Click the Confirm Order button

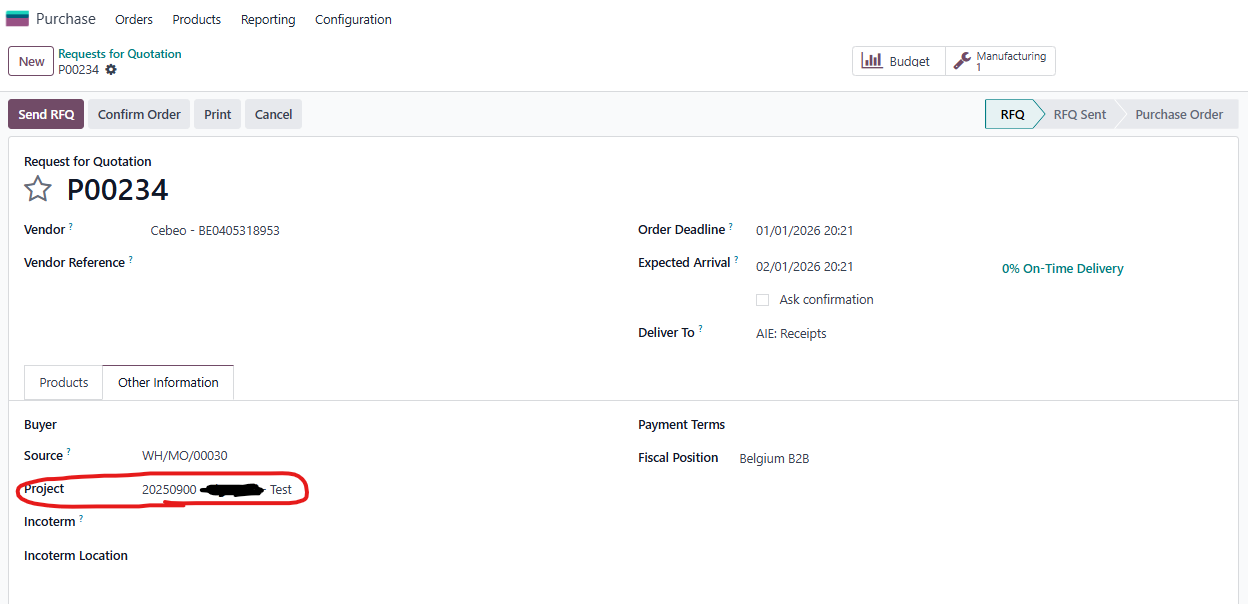point(139,114)
